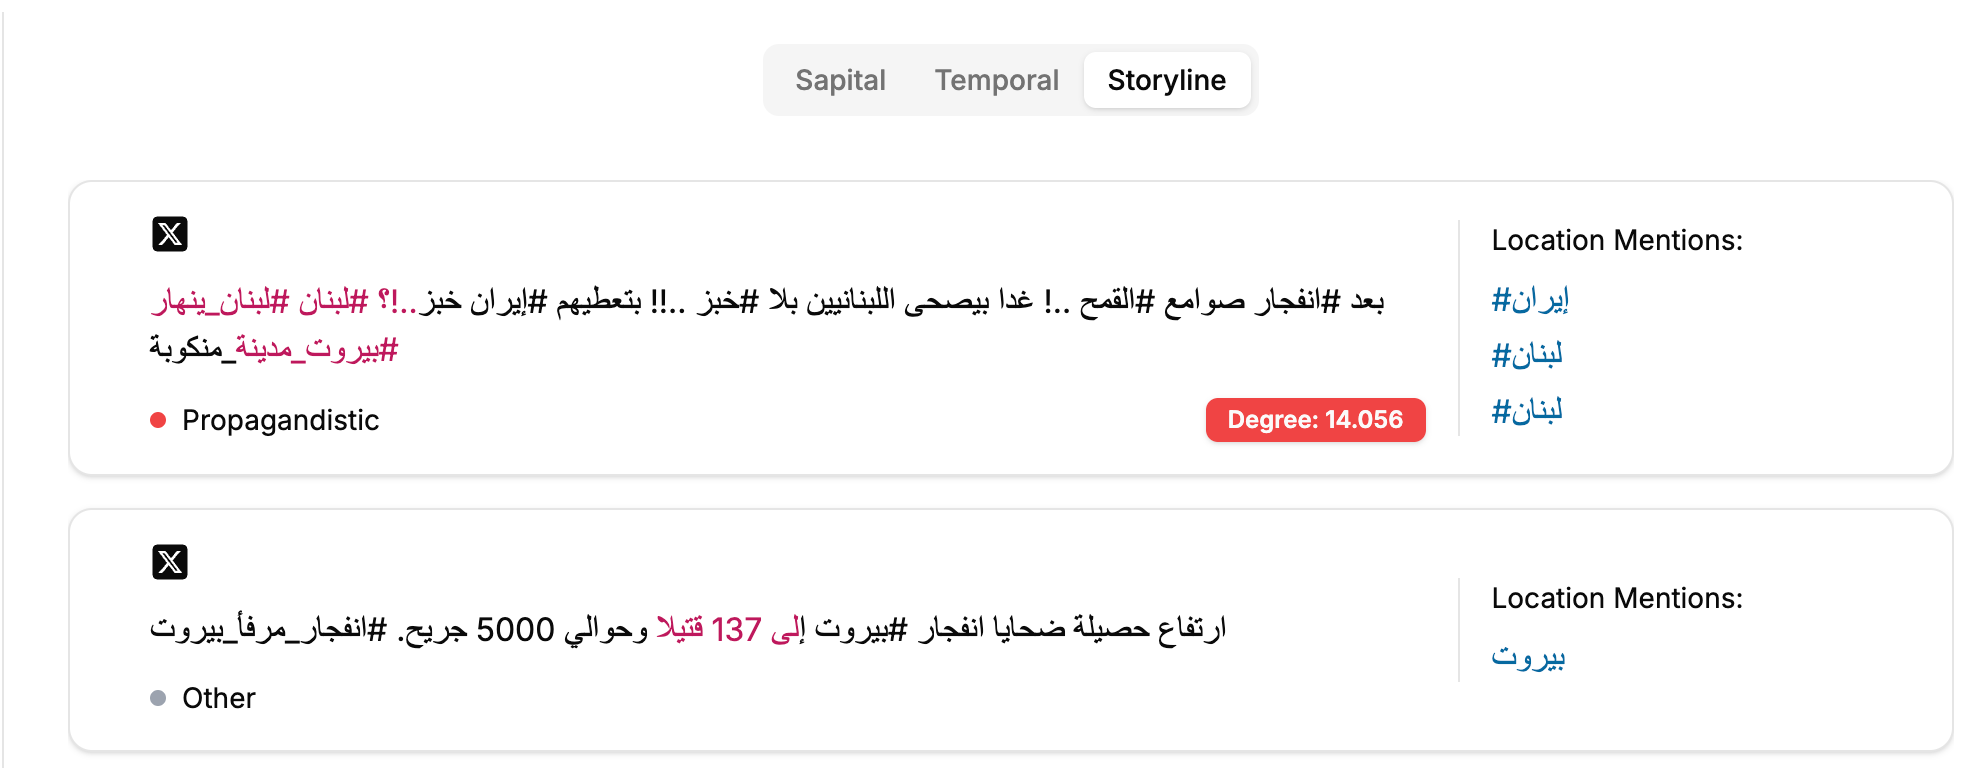Click the #انفجار_مرفأ_بيروت hashtag in the second post
1966x768 pixels.
point(268,629)
